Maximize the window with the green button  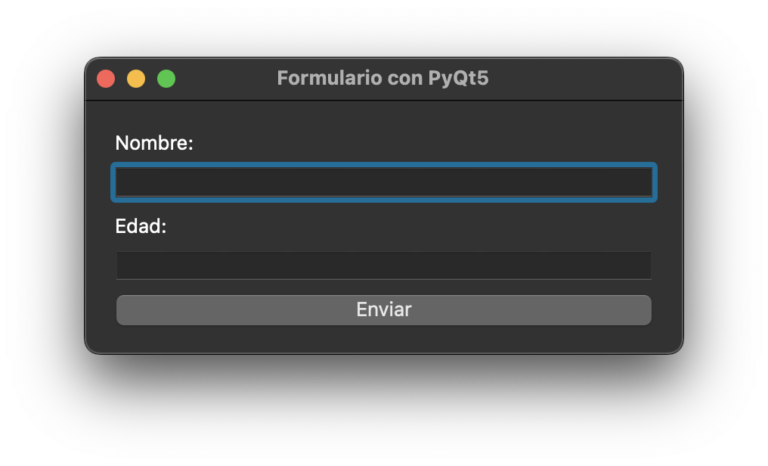pos(166,79)
